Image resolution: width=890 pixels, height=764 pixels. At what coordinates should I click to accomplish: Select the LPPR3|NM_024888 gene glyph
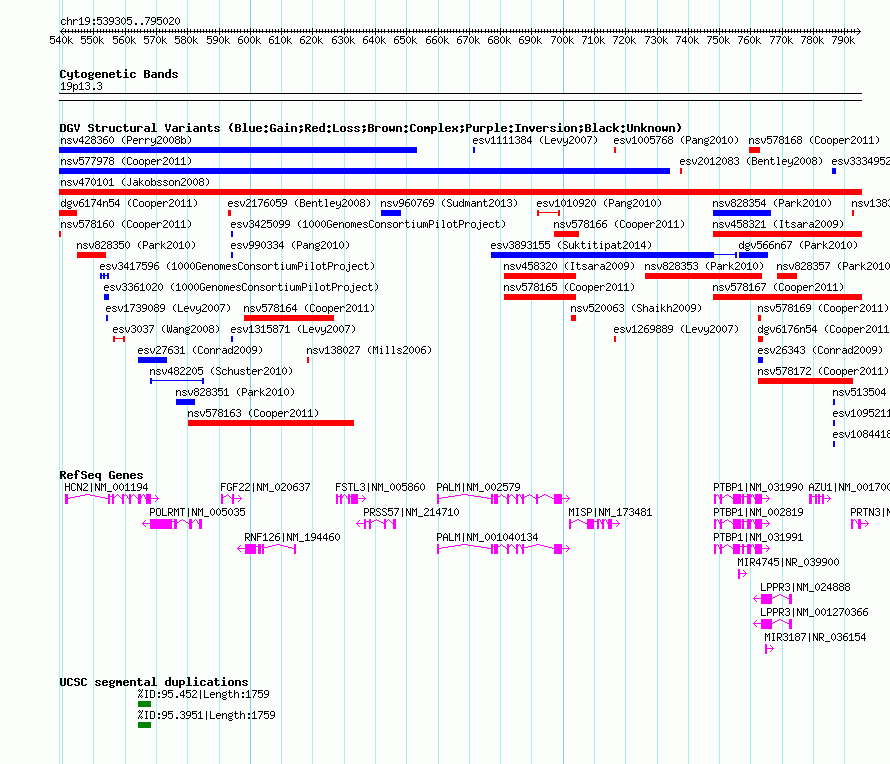coord(773,599)
